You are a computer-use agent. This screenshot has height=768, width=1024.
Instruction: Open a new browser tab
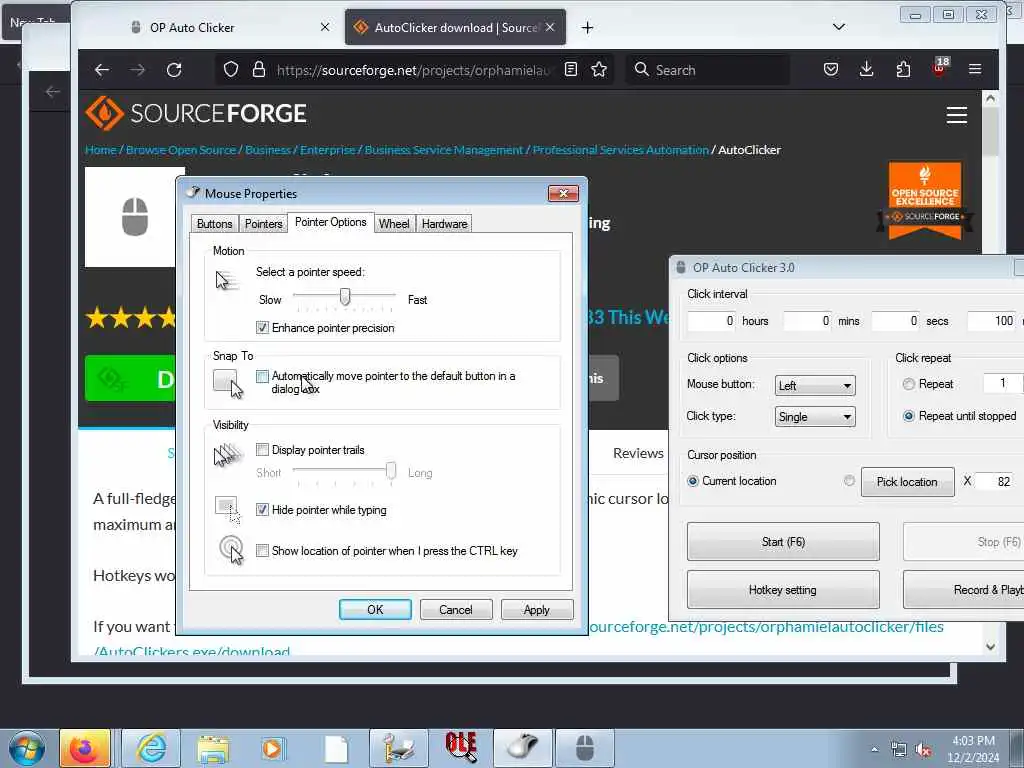point(587,27)
